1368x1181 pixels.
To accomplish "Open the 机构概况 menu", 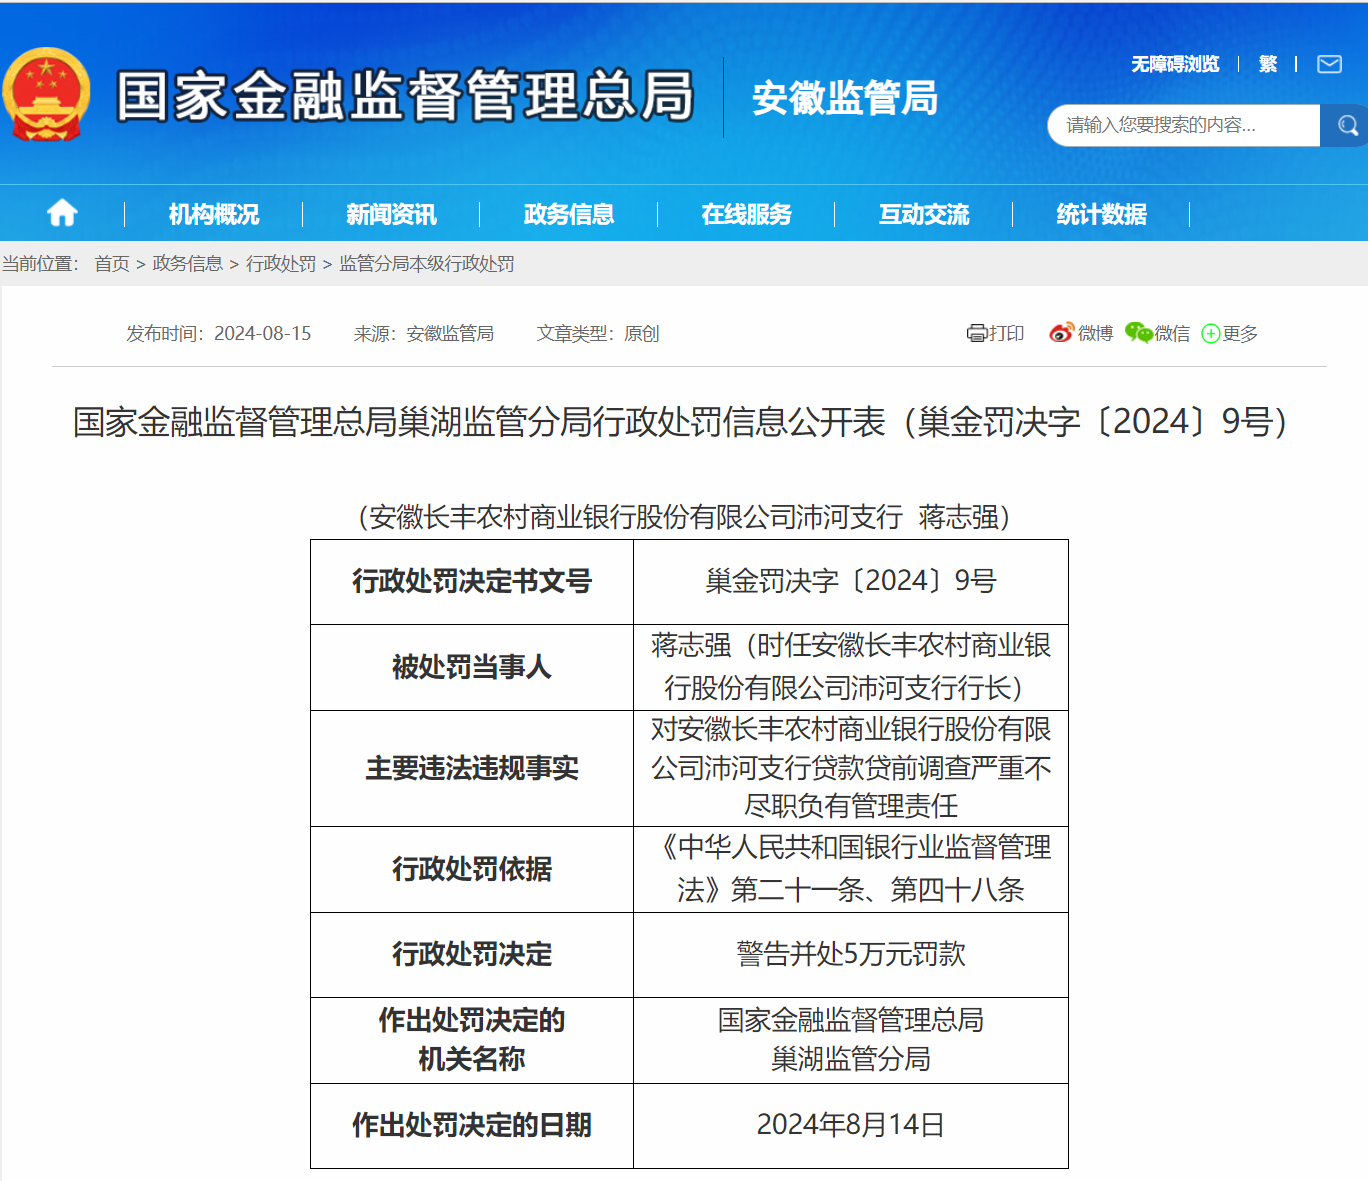I will [x=213, y=214].
